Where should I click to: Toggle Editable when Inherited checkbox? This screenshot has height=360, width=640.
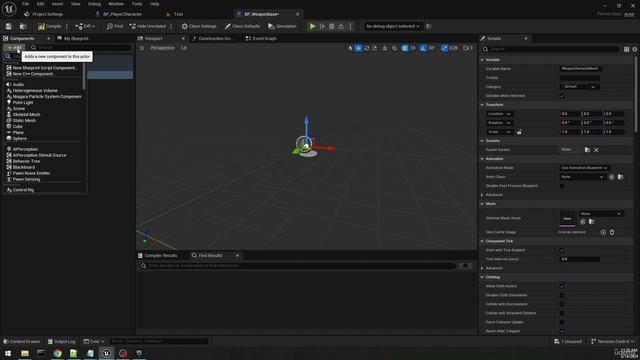(562, 96)
